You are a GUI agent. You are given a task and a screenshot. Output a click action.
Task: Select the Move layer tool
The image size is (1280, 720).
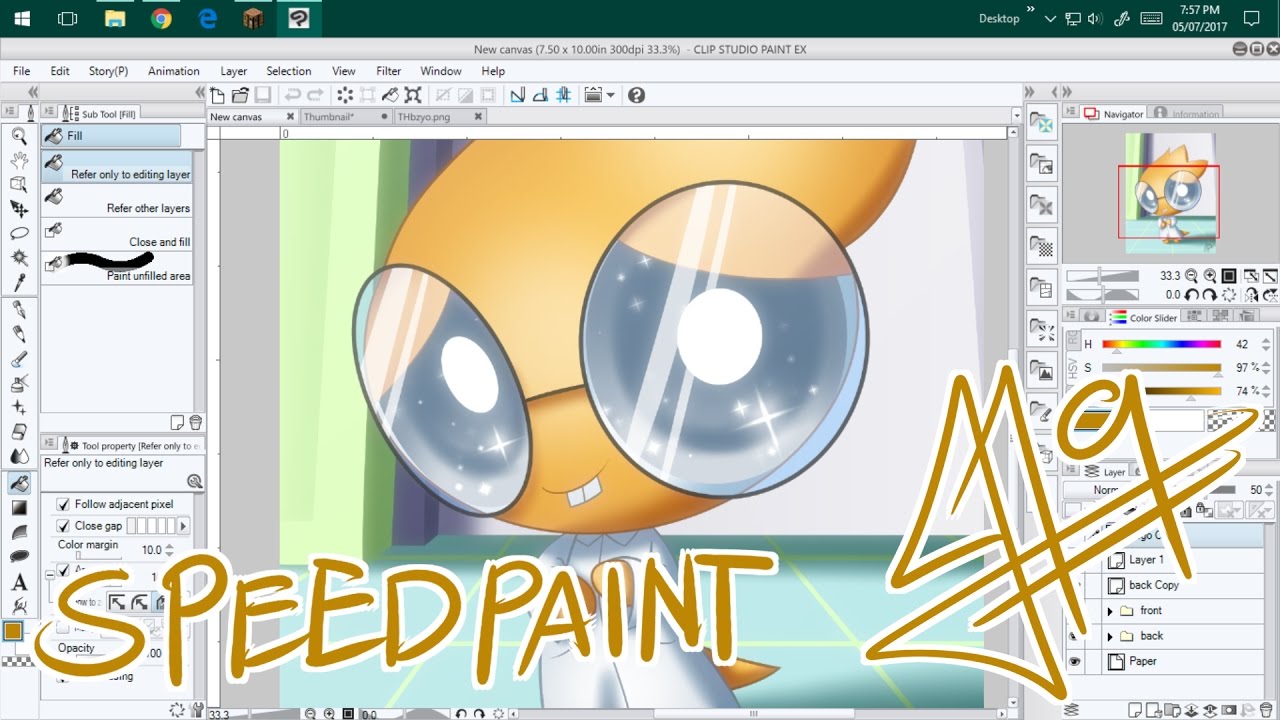point(19,209)
